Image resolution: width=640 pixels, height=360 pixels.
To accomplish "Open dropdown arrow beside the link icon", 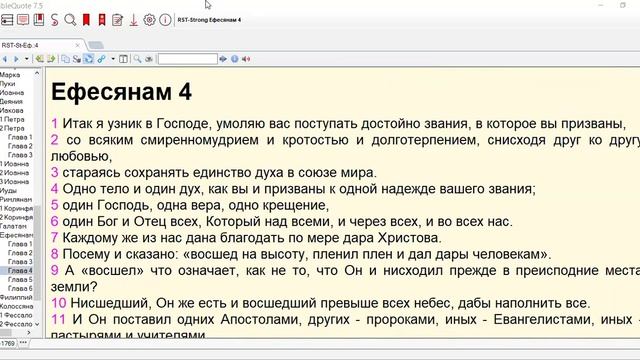I will coord(113,59).
